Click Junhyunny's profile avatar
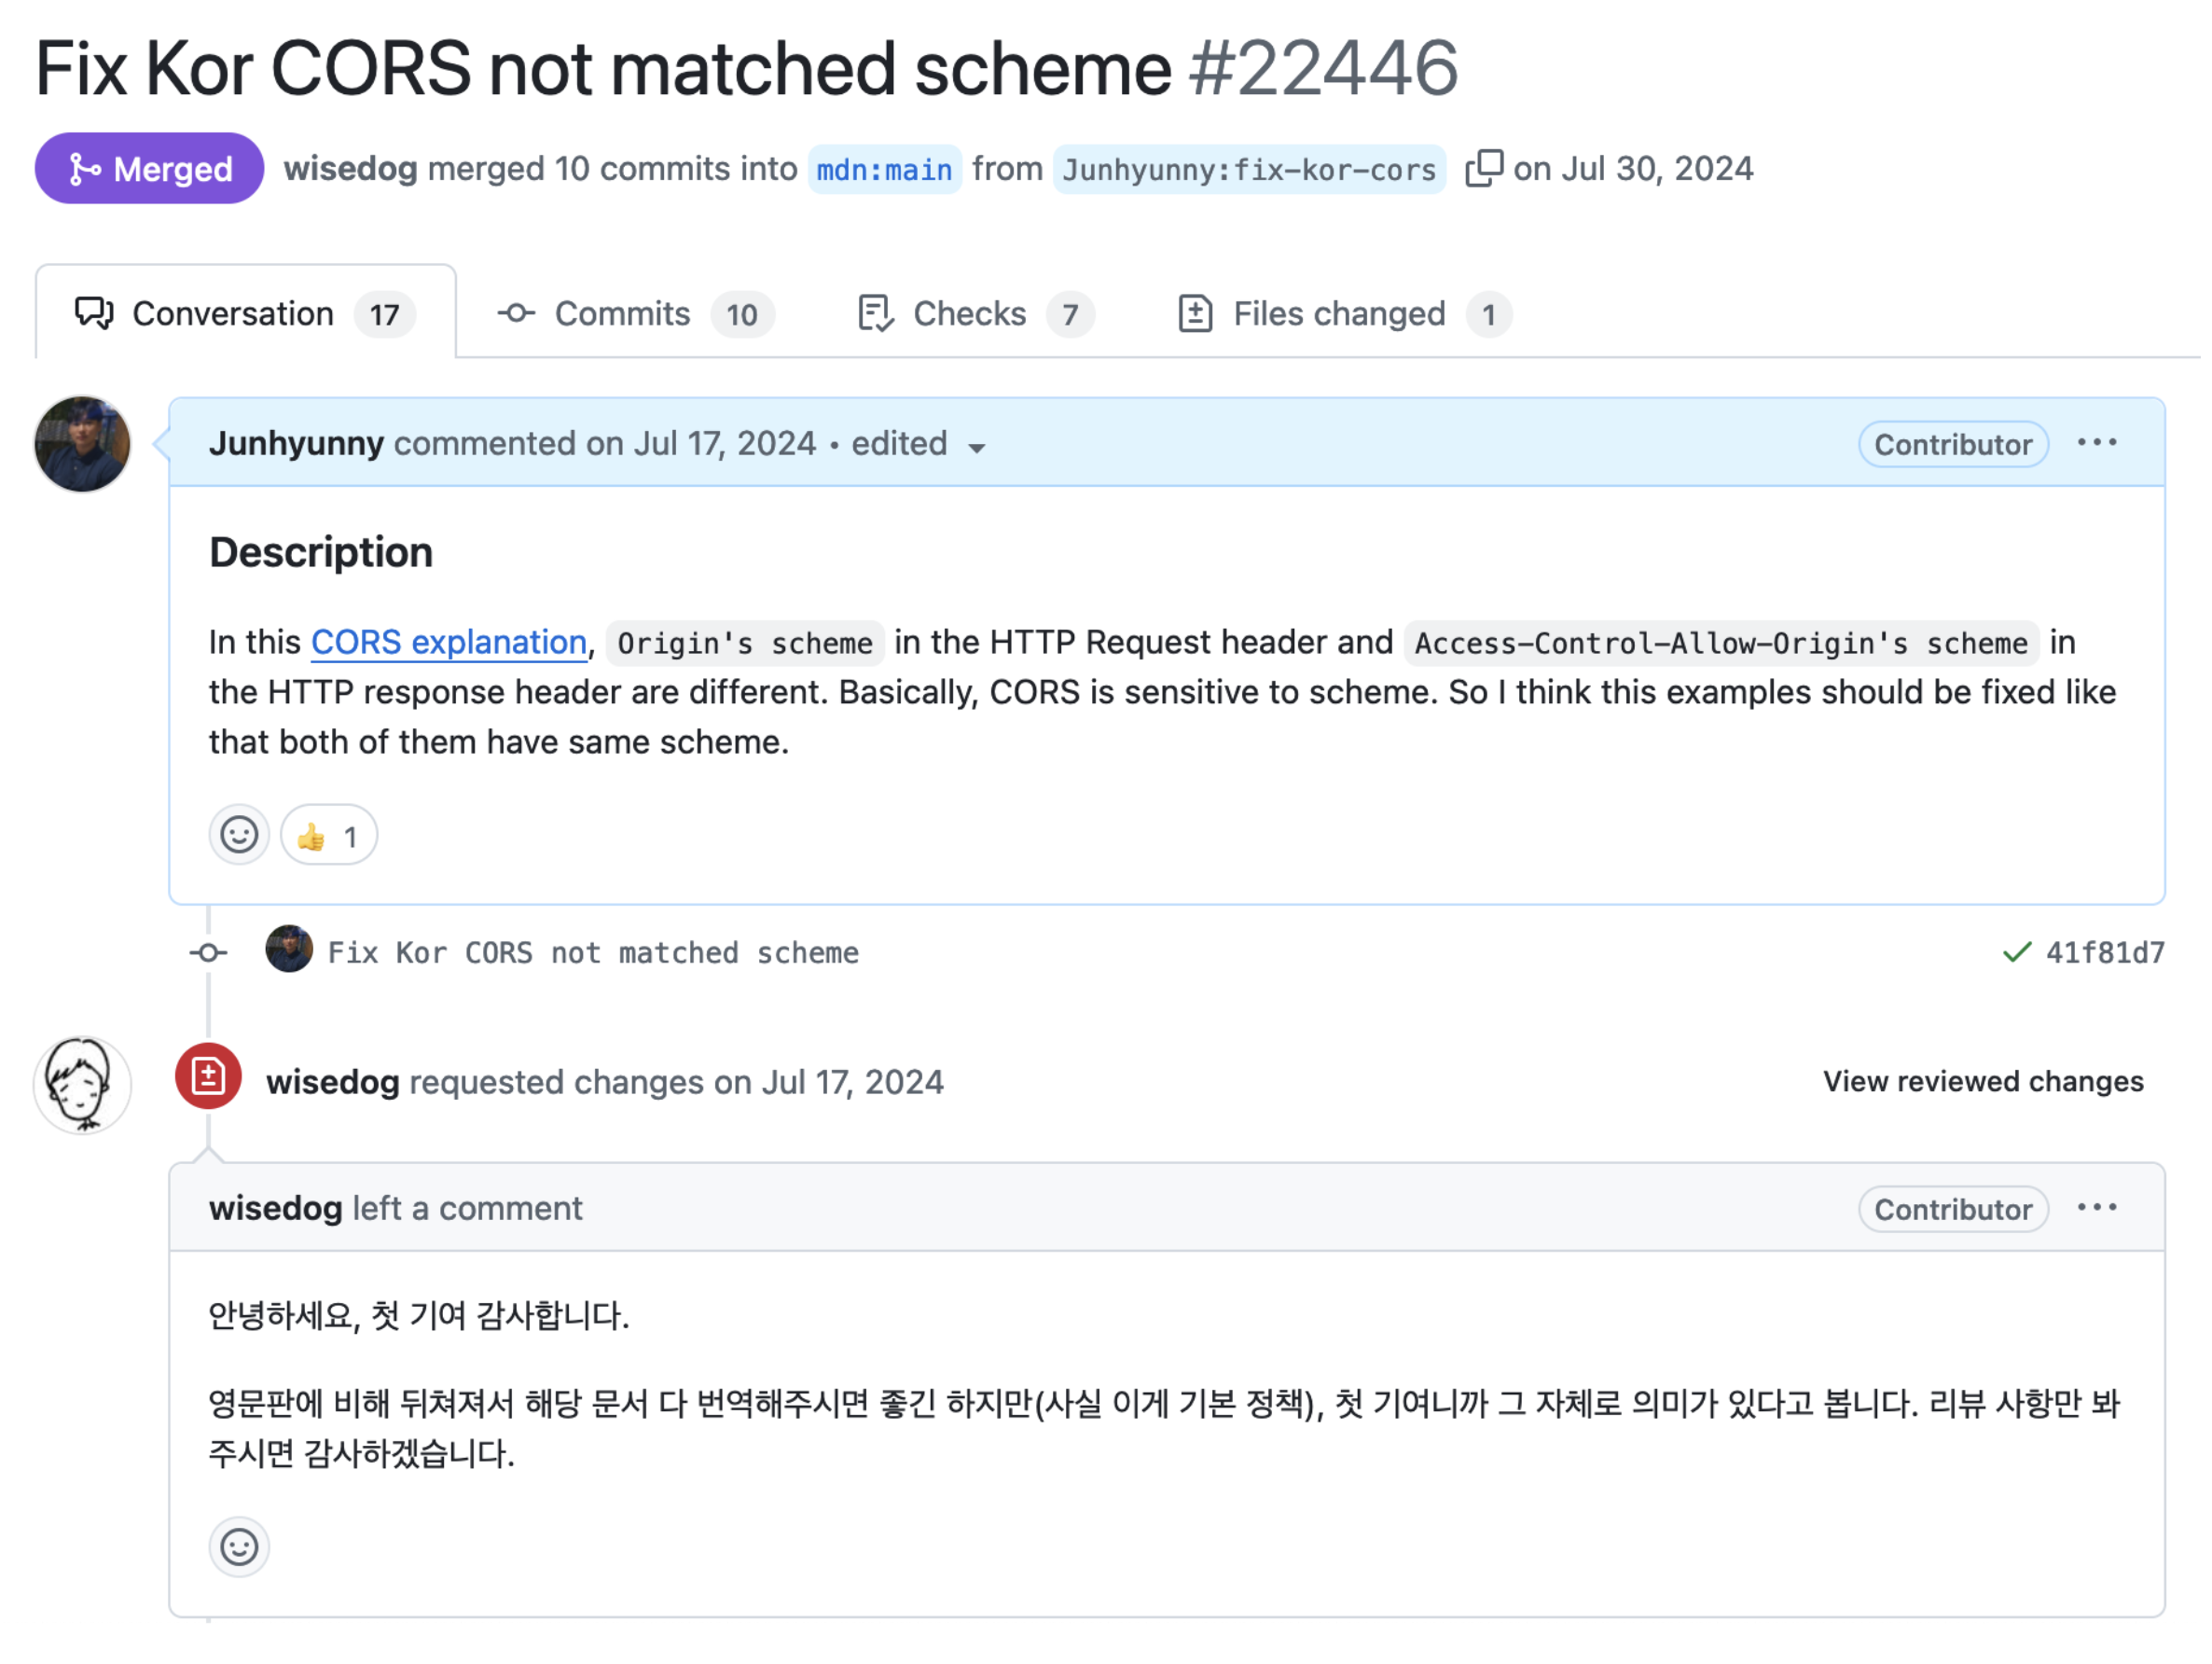Viewport: 2212px width, 1664px height. 82,444
